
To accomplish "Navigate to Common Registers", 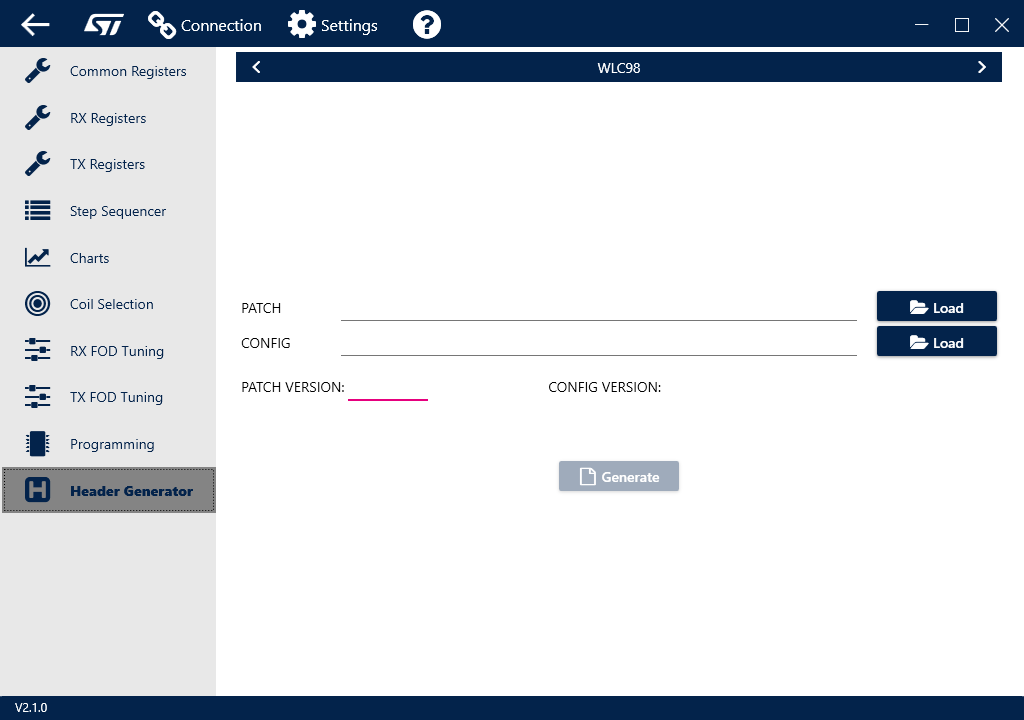I will coord(36,70).
